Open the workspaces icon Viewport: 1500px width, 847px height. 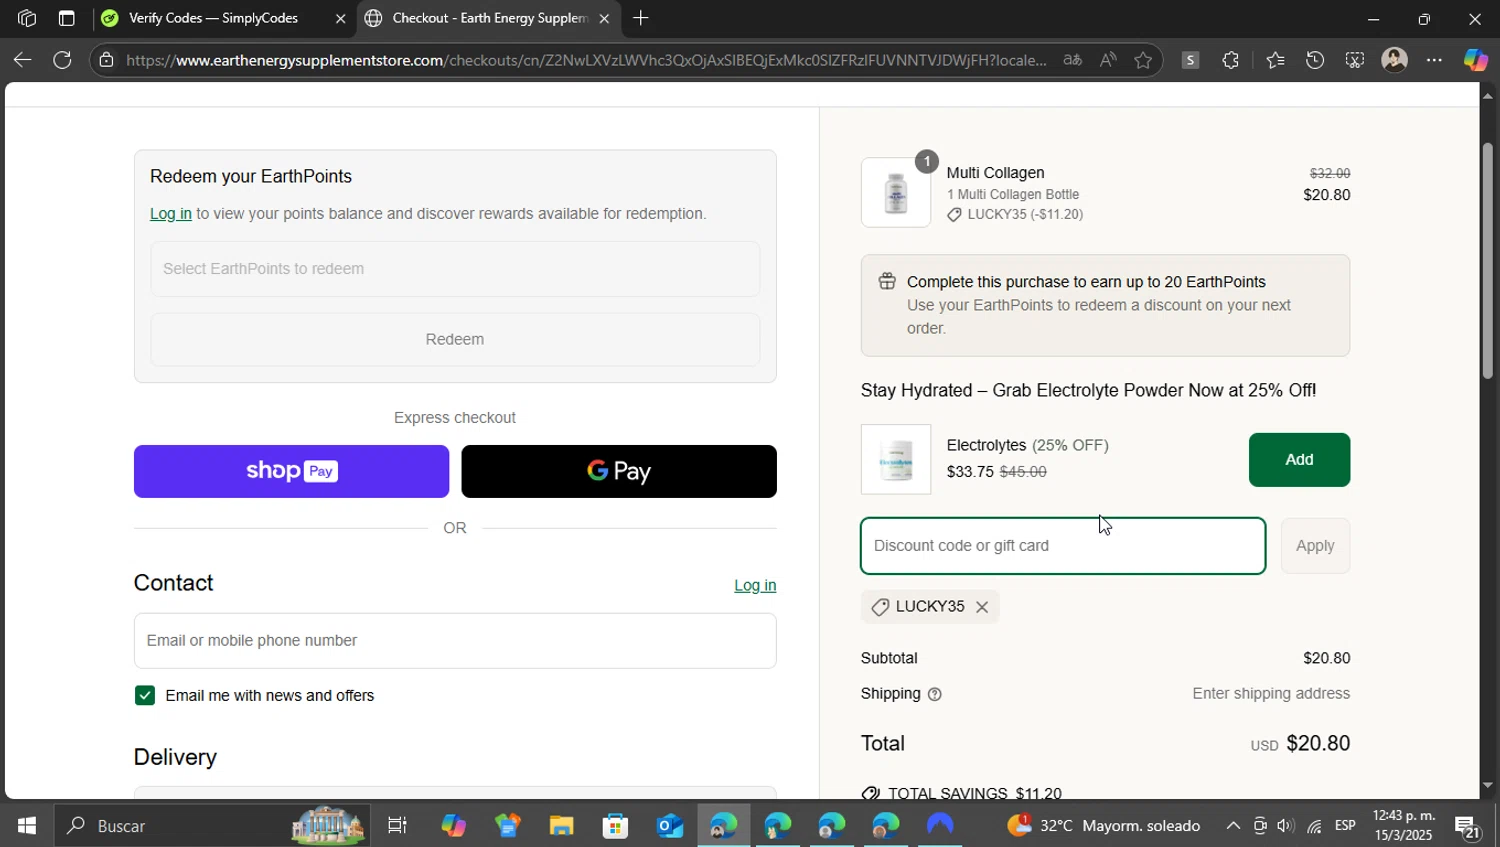(x=27, y=18)
